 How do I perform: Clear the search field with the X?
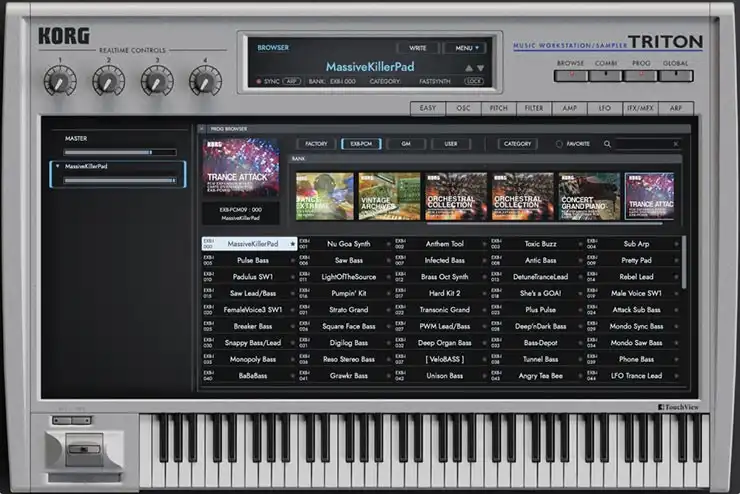click(676, 144)
